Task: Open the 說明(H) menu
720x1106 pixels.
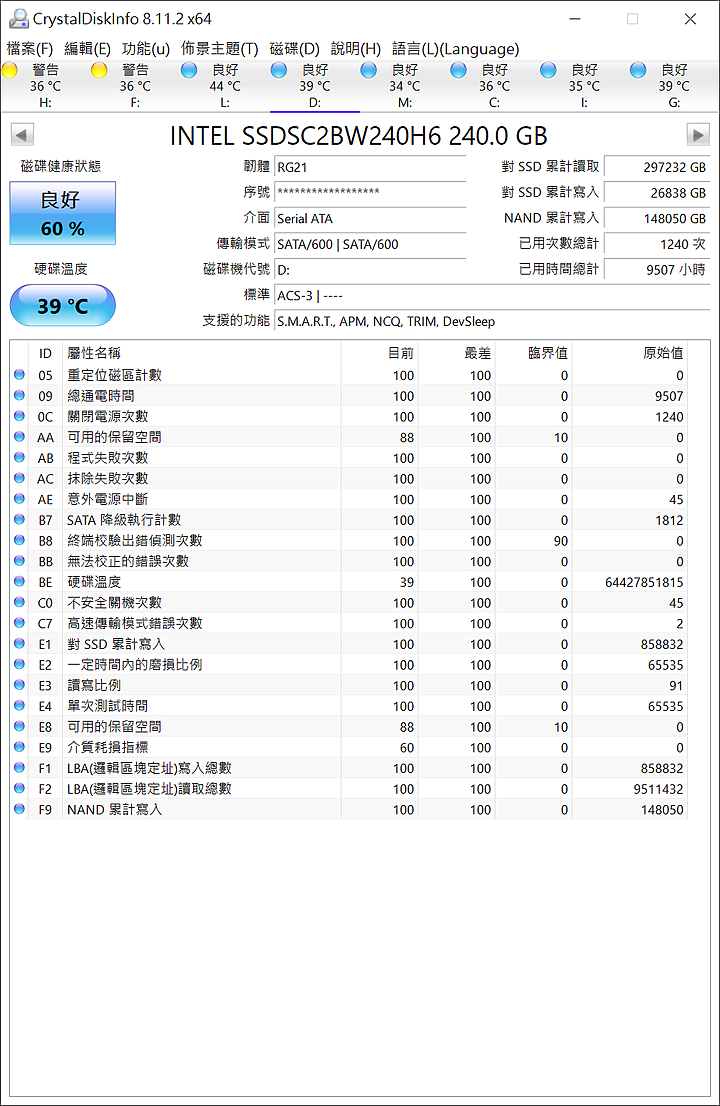Action: [355, 49]
